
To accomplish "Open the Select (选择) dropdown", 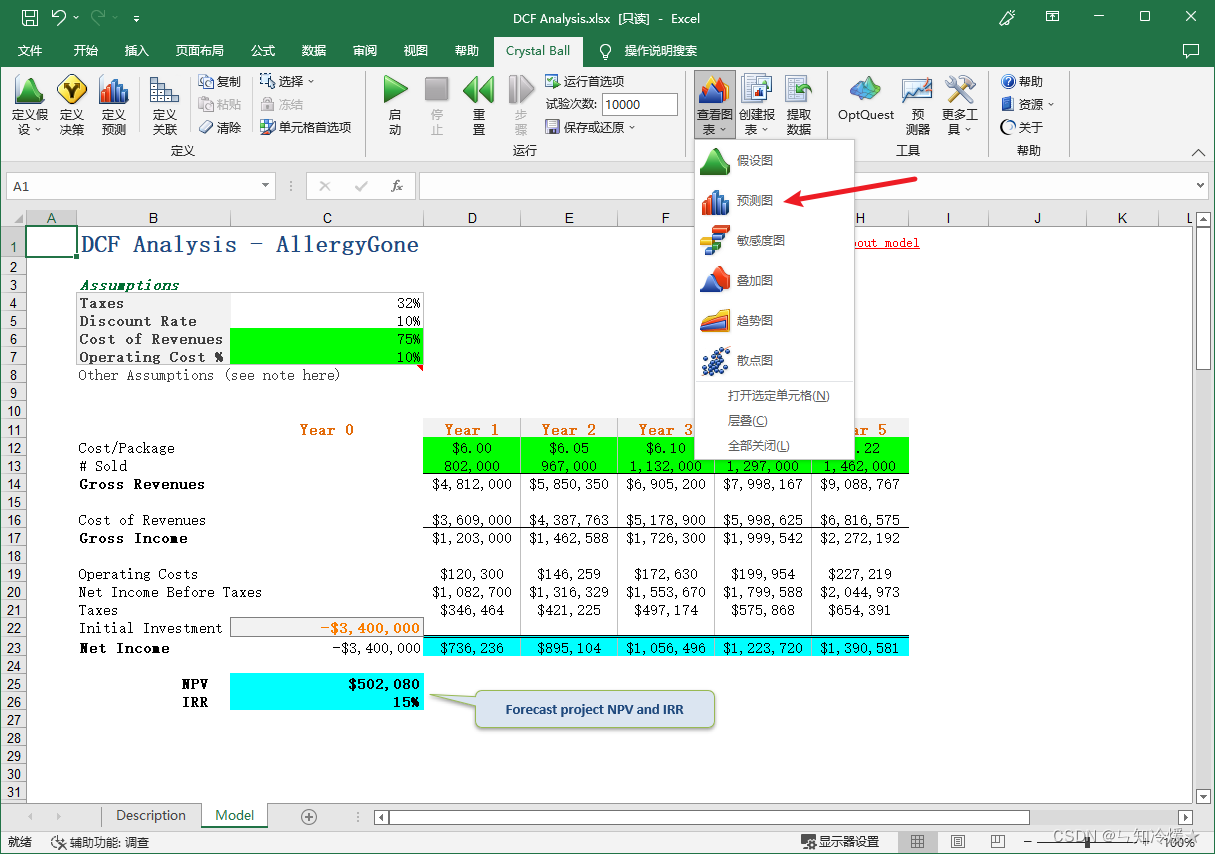I will 287,81.
